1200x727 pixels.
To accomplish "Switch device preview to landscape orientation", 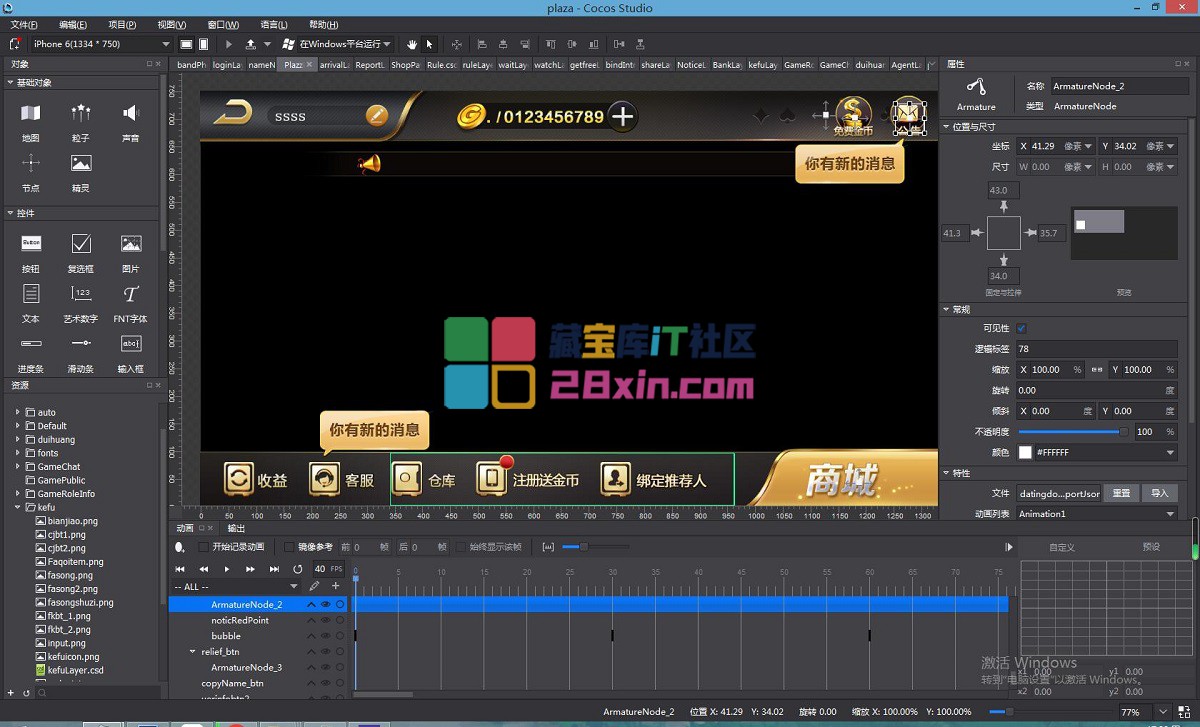I will click(x=186, y=44).
